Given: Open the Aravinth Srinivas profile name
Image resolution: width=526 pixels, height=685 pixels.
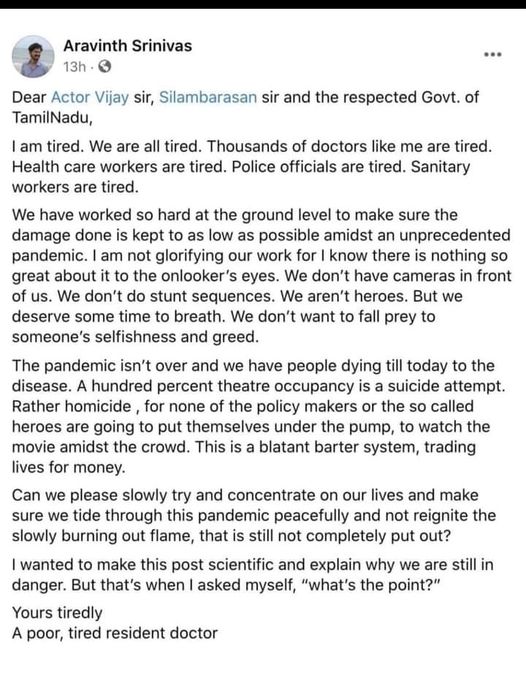Looking at the screenshot, I should point(128,46).
